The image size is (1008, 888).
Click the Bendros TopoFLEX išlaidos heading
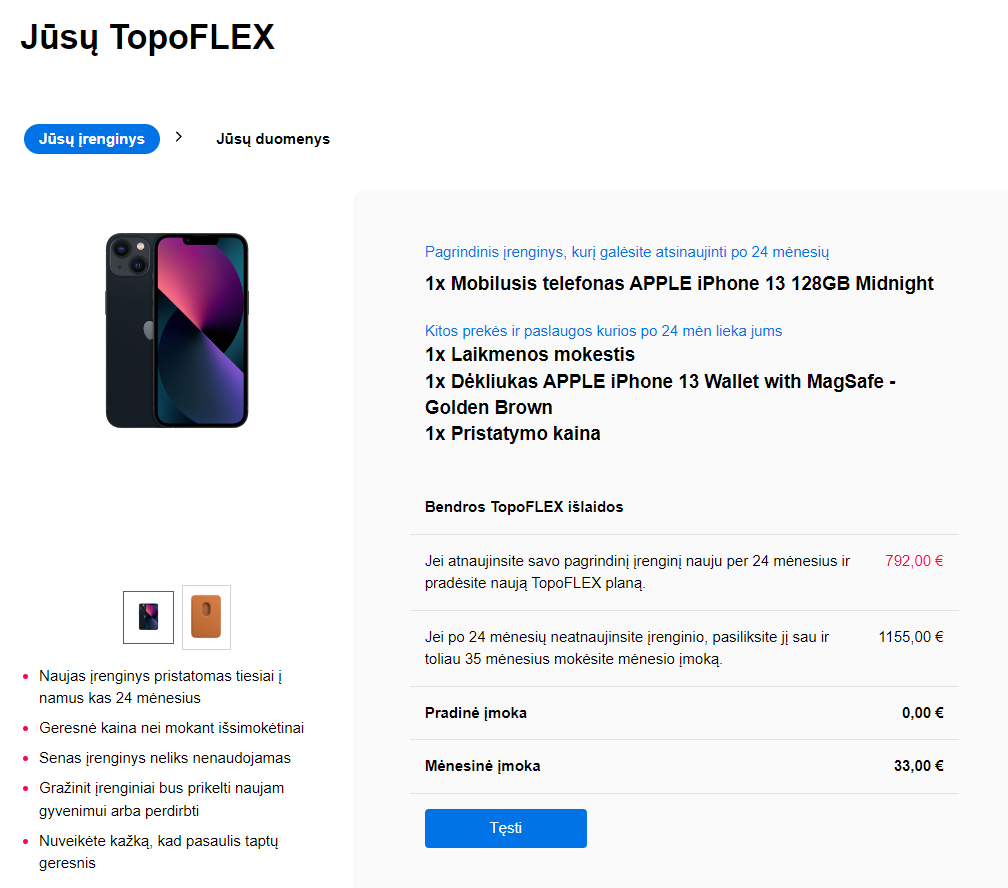(x=524, y=507)
